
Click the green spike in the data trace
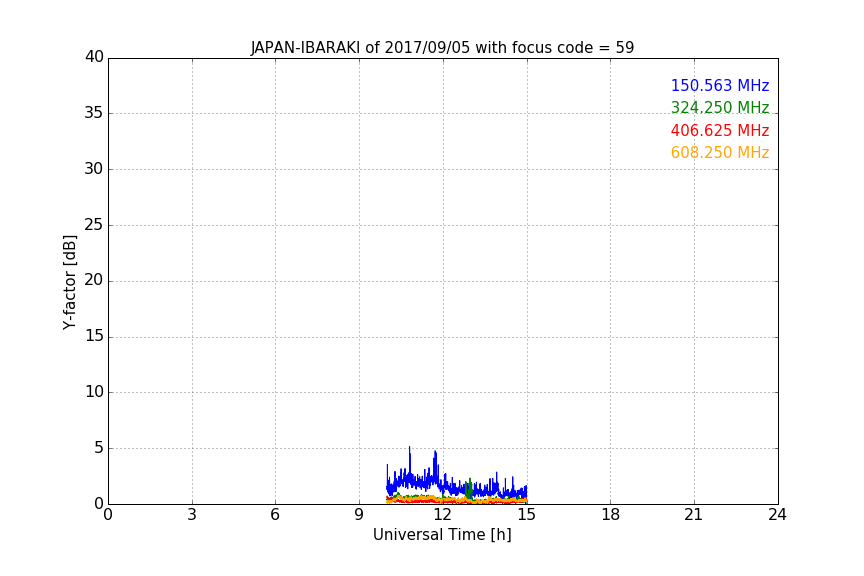click(x=469, y=488)
